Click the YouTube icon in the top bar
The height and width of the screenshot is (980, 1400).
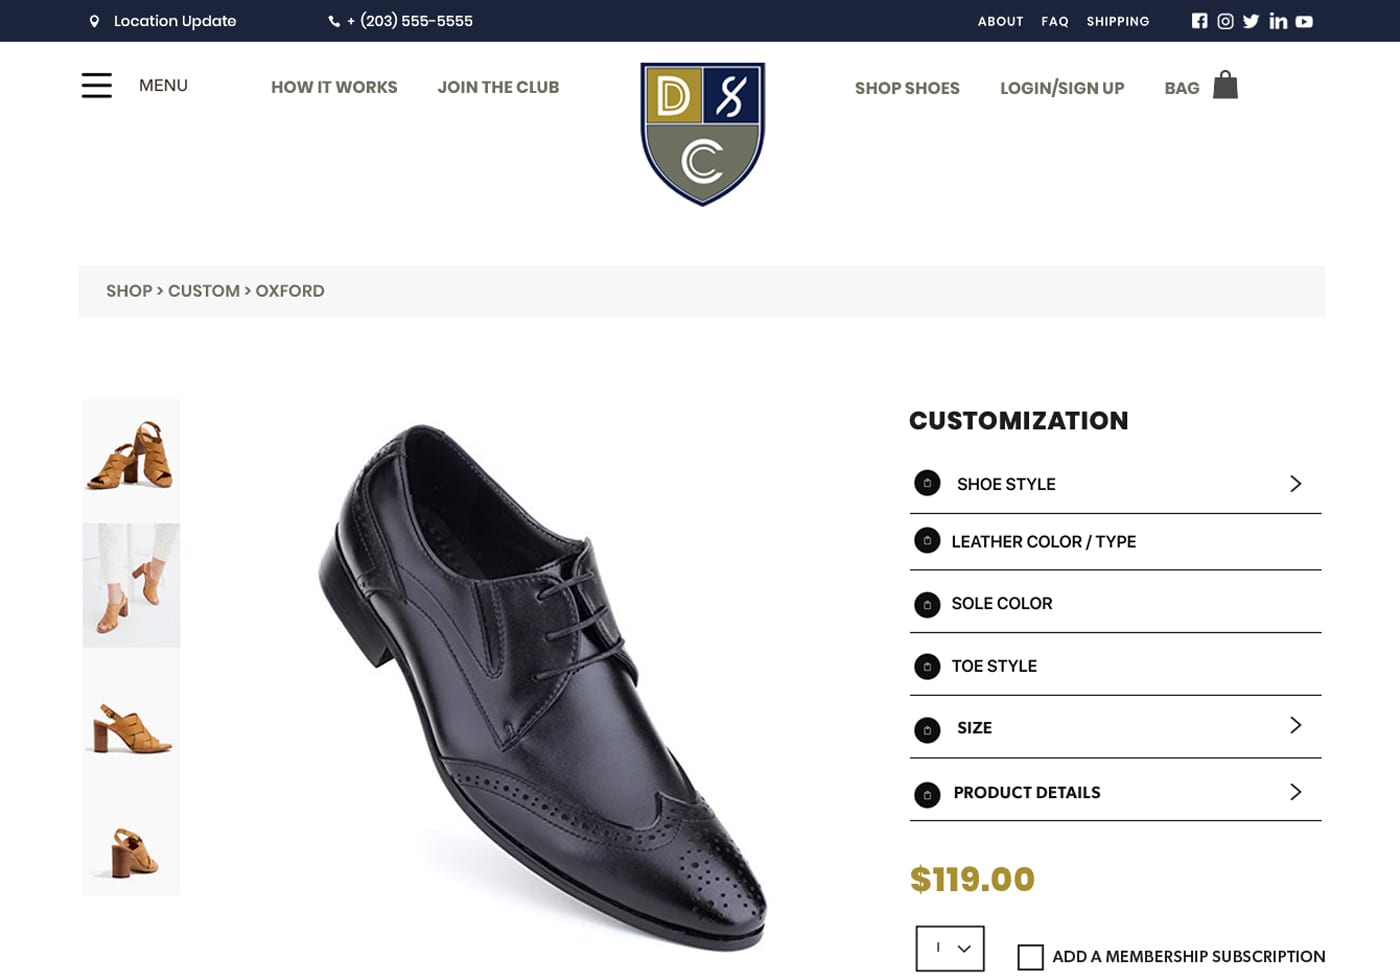tap(1304, 20)
